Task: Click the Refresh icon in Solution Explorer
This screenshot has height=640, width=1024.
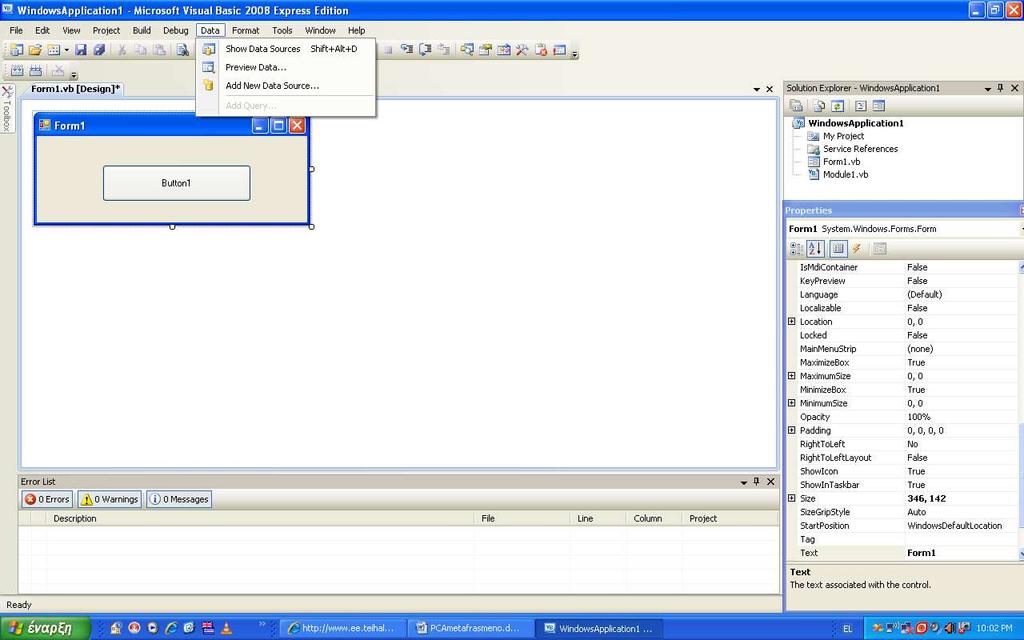Action: [x=838, y=106]
